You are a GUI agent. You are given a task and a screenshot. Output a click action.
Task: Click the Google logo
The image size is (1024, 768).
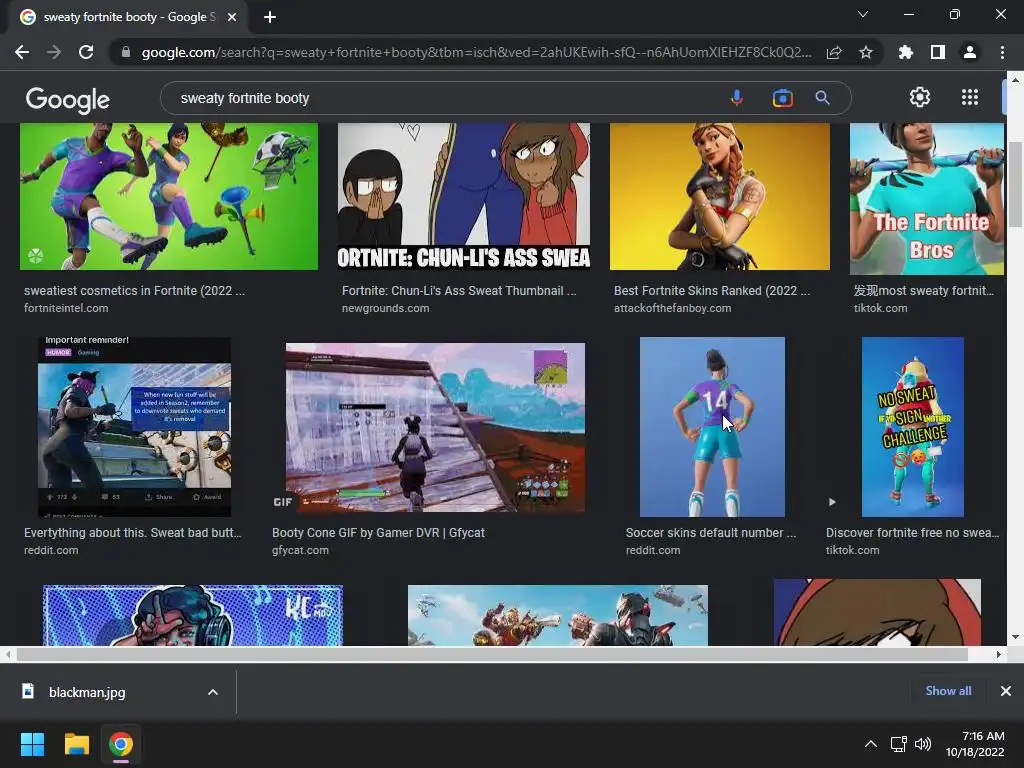[68, 99]
